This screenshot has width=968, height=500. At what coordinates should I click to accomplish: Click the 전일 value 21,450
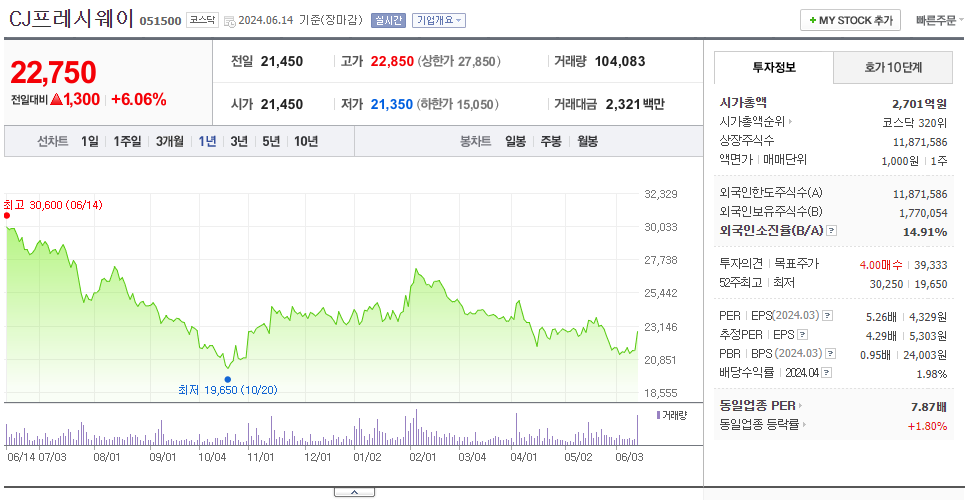coord(282,62)
